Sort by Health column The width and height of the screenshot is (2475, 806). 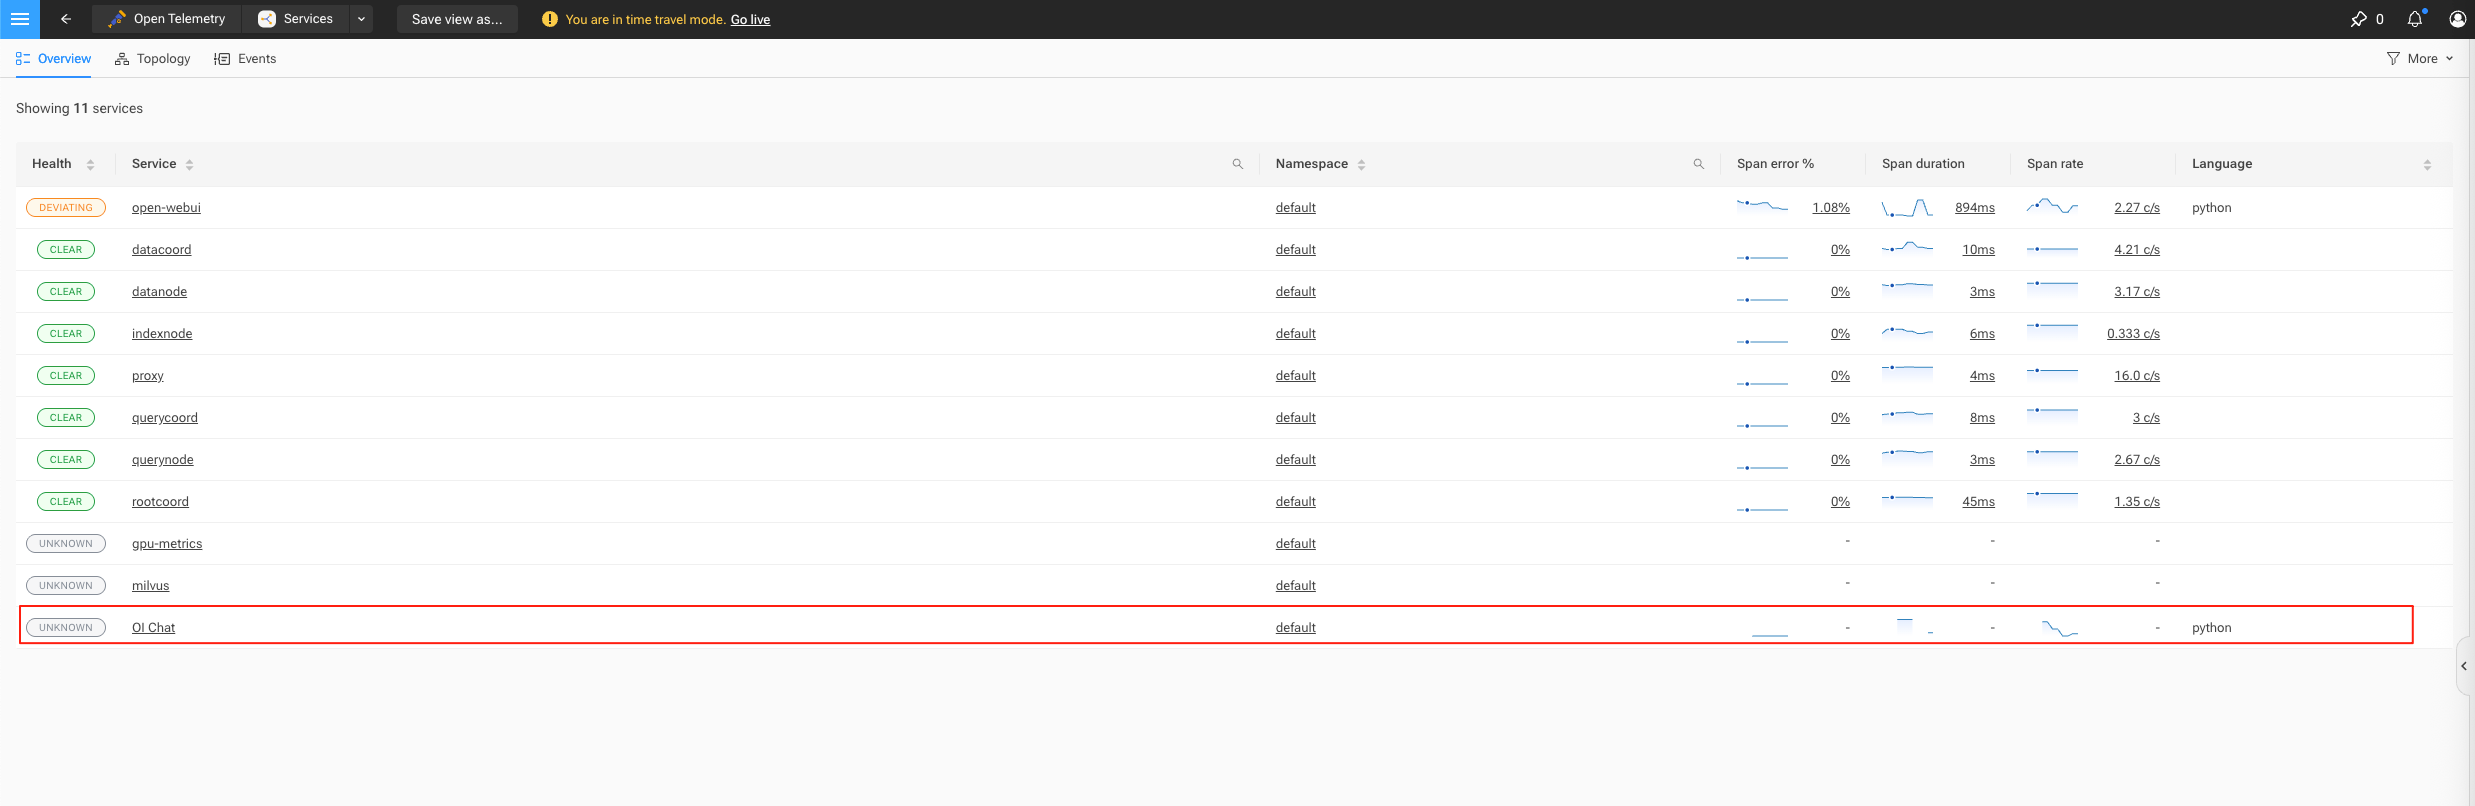pyautogui.click(x=90, y=164)
